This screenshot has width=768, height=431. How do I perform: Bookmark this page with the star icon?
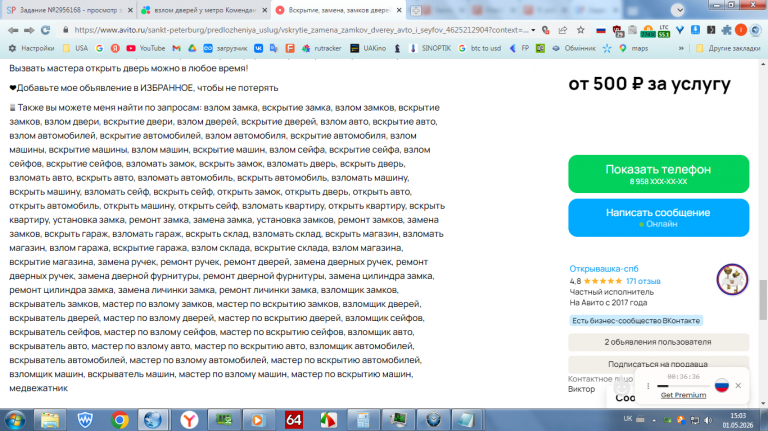[580, 30]
